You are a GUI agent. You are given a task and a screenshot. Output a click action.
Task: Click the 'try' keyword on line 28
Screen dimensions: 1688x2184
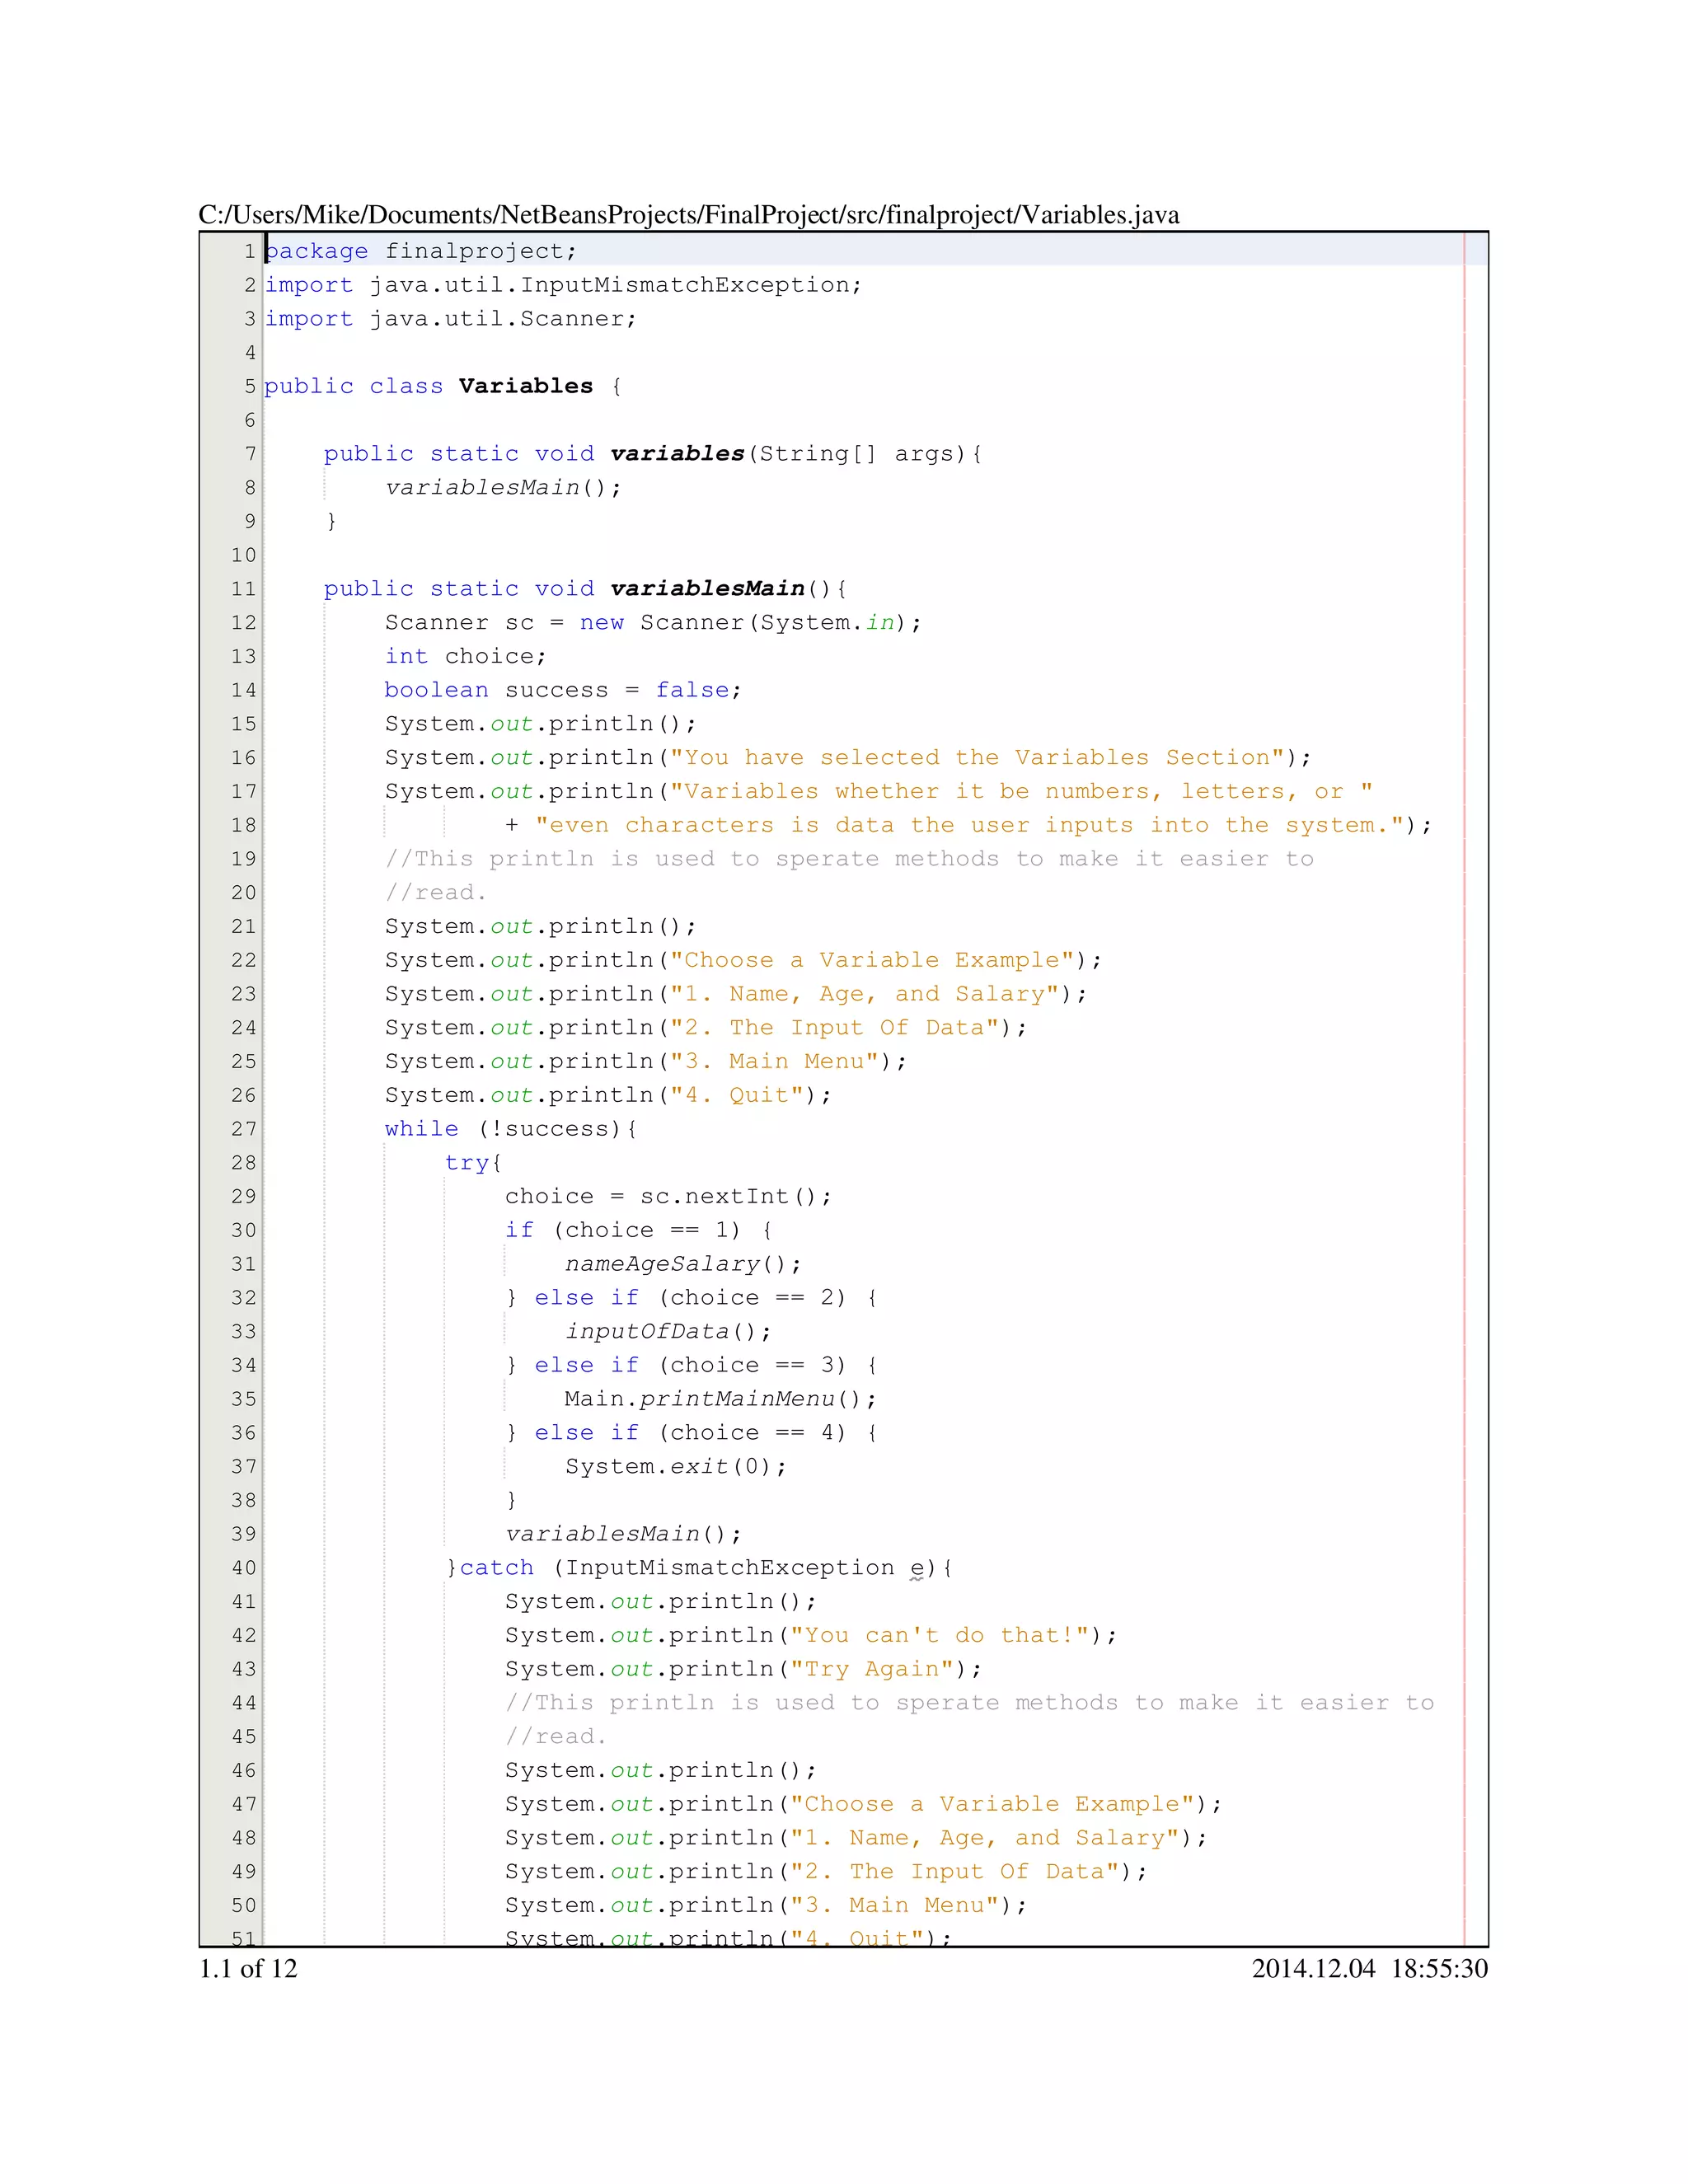(x=467, y=1163)
